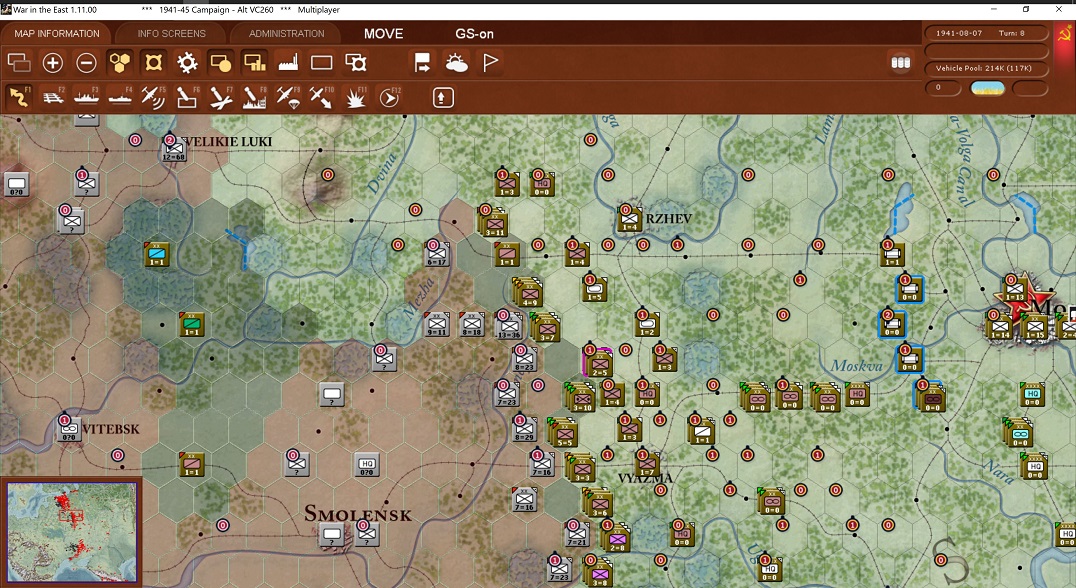Click the Vehicle Pool 214K readout
Viewport: 1076px width, 588px height.
tap(987, 68)
